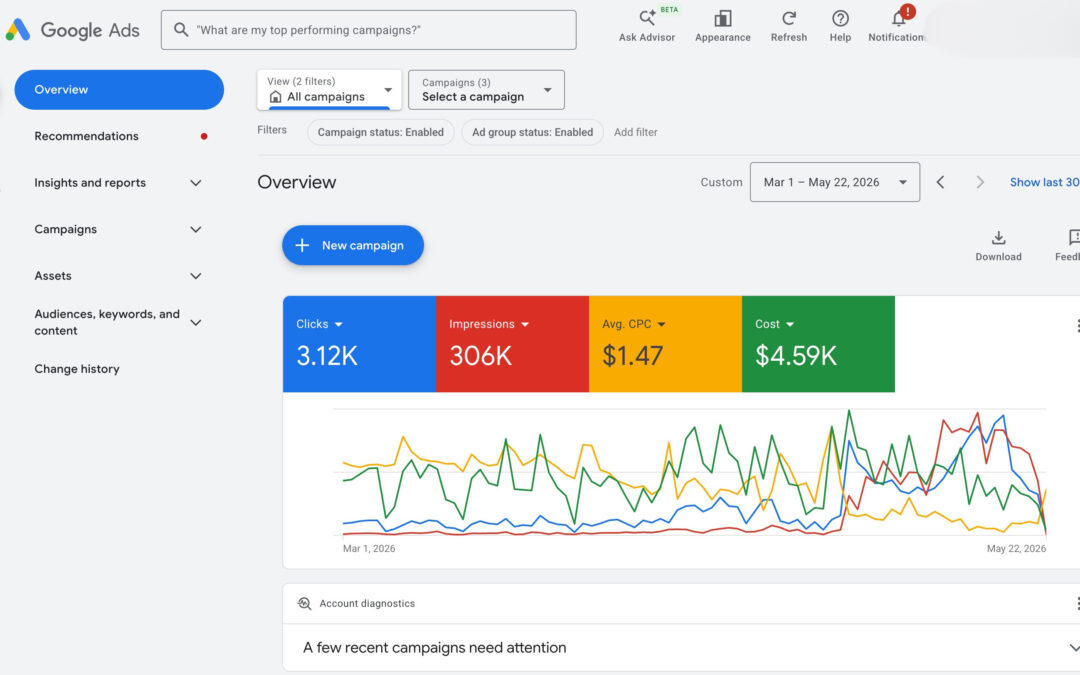This screenshot has height=675, width=1080.
Task: Download the overview report
Action: [998, 245]
